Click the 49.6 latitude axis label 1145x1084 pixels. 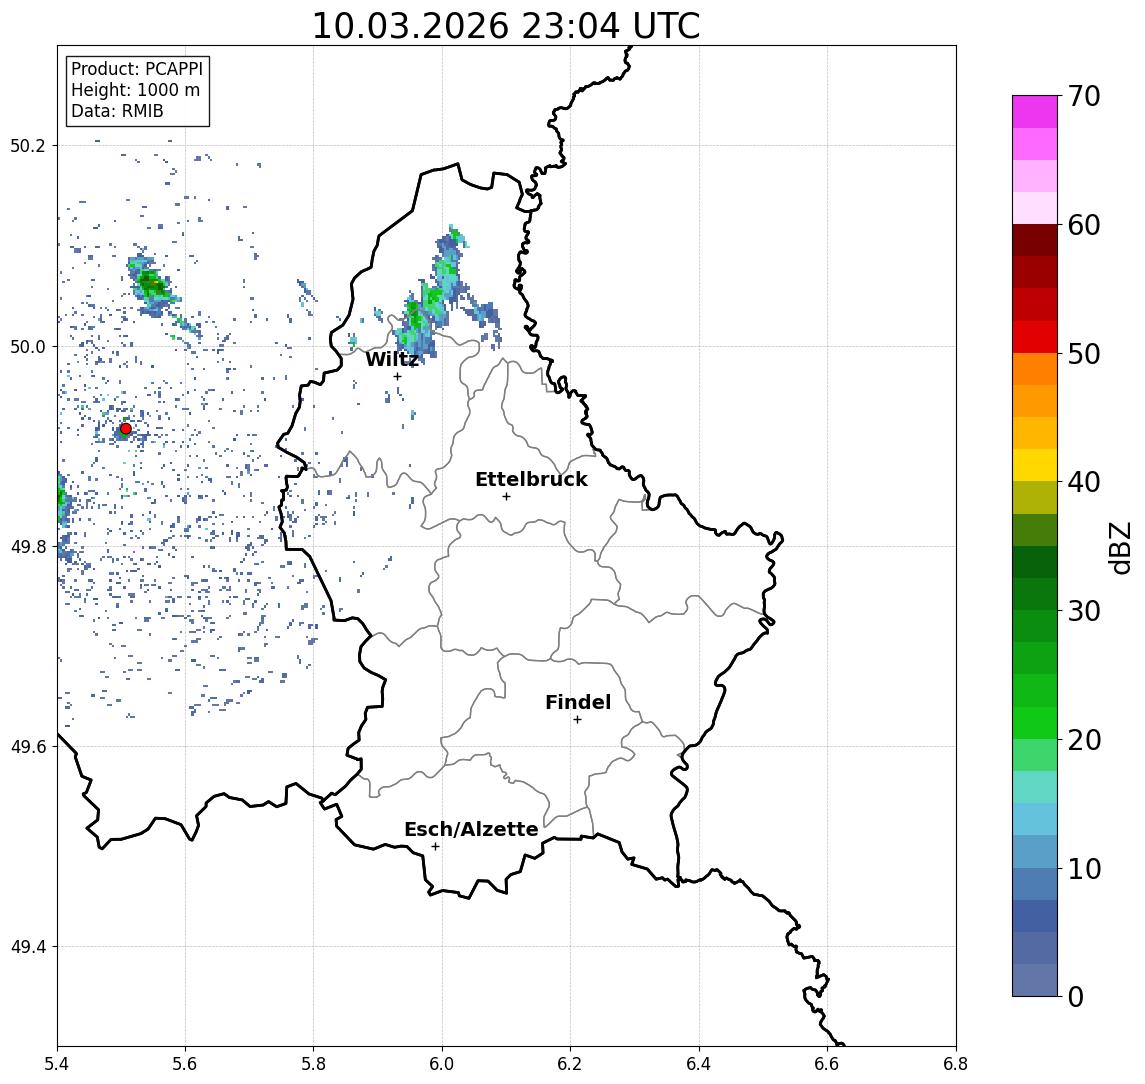coord(28,747)
